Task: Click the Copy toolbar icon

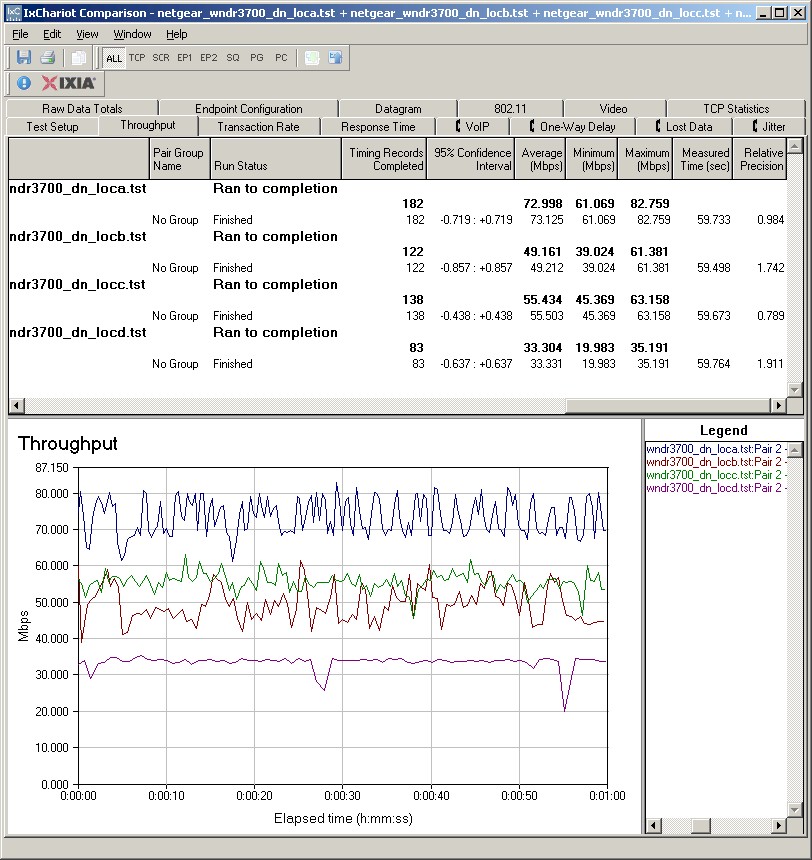Action: (x=79, y=58)
